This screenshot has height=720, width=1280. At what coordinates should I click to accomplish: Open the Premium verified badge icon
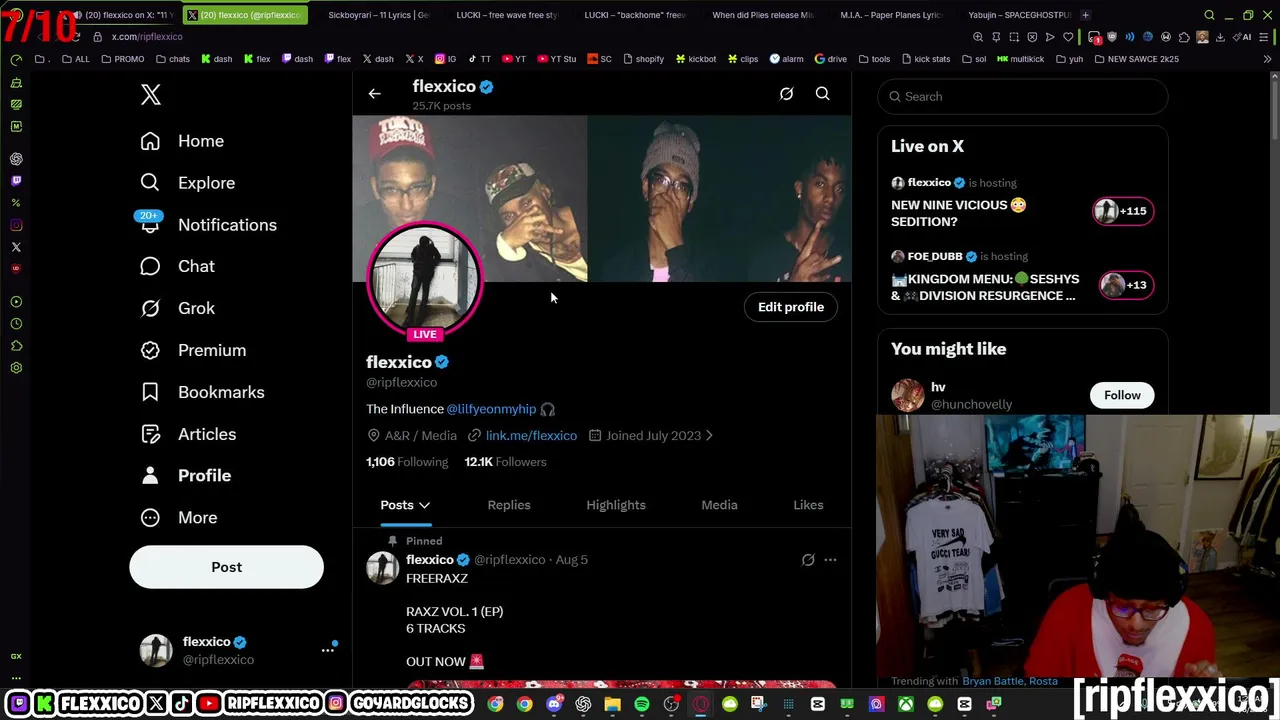click(x=150, y=350)
